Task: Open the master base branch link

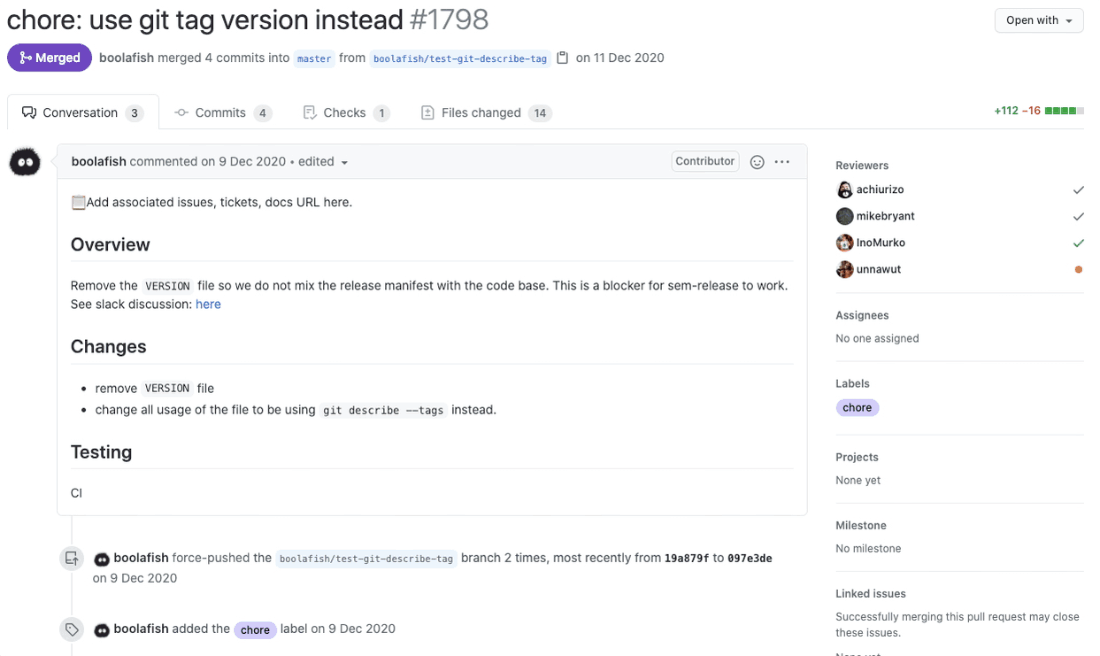Action: 314,58
